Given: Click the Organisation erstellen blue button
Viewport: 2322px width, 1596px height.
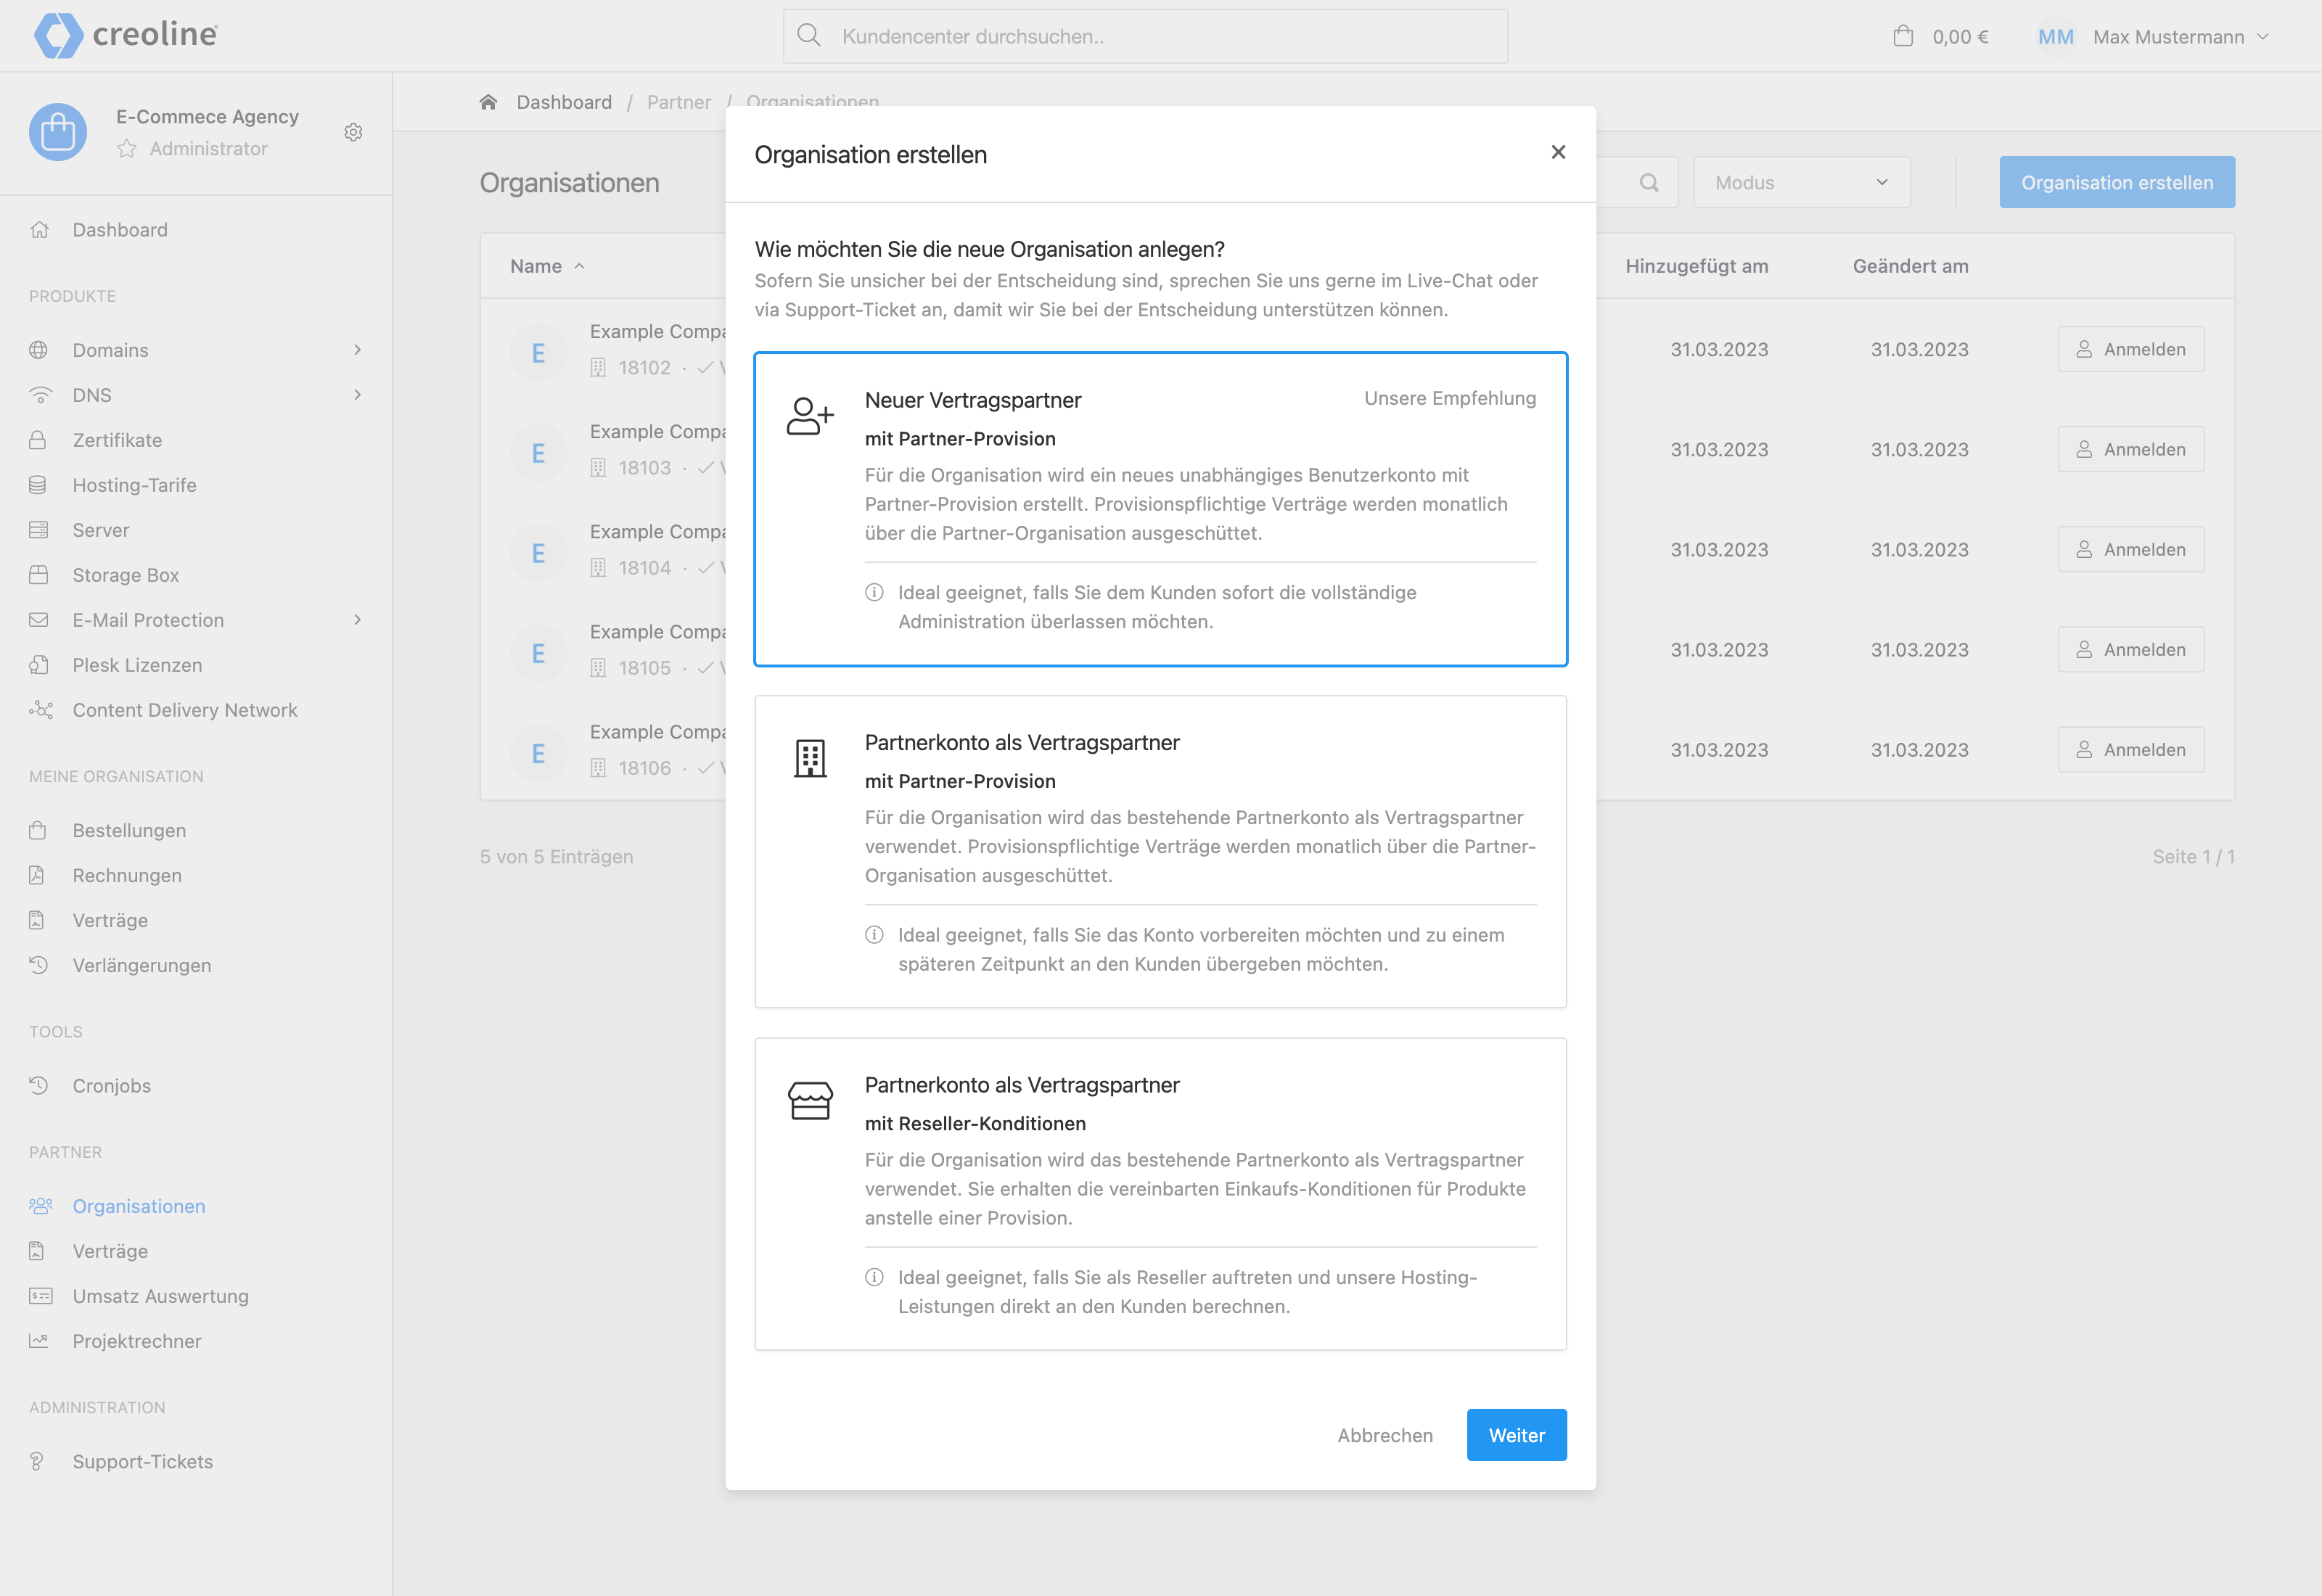Looking at the screenshot, I should click(2117, 182).
